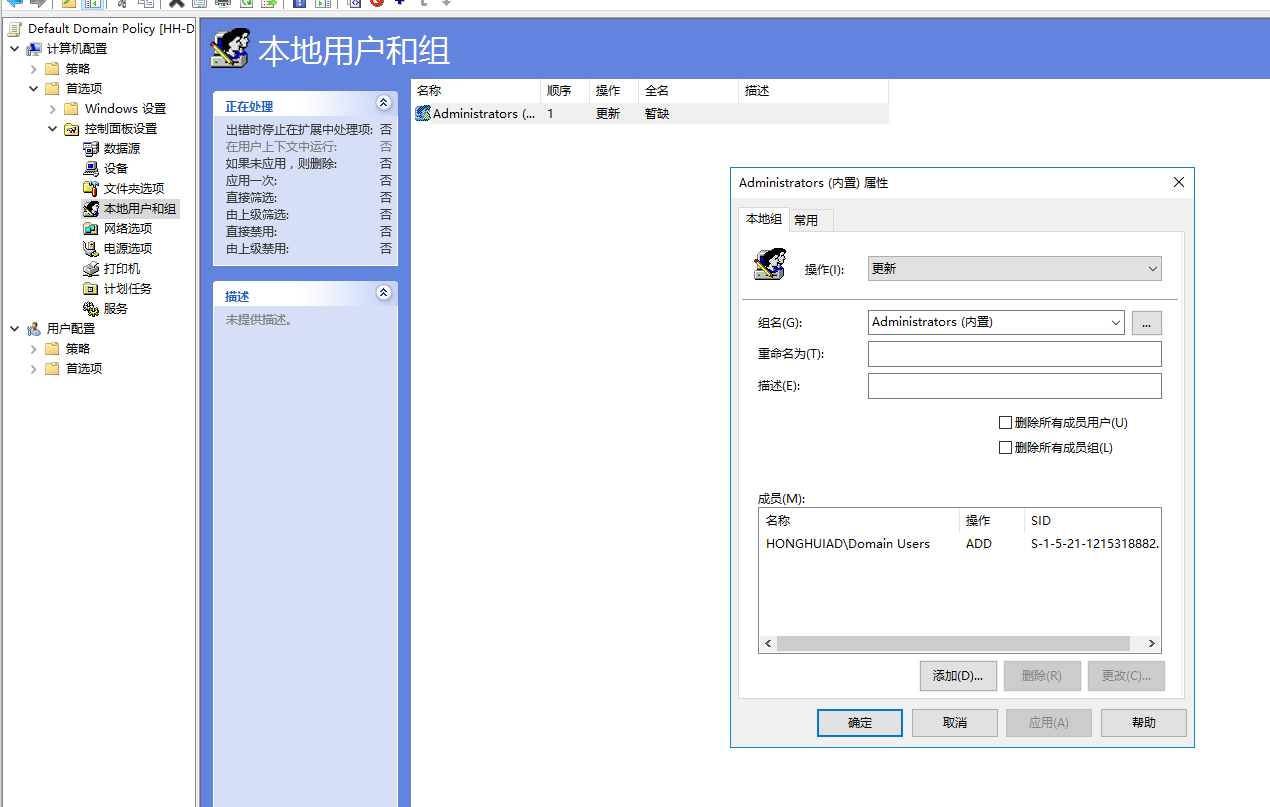Toggle the show/hide console tree icon
This screenshot has height=807, width=1270.
pos(91,5)
